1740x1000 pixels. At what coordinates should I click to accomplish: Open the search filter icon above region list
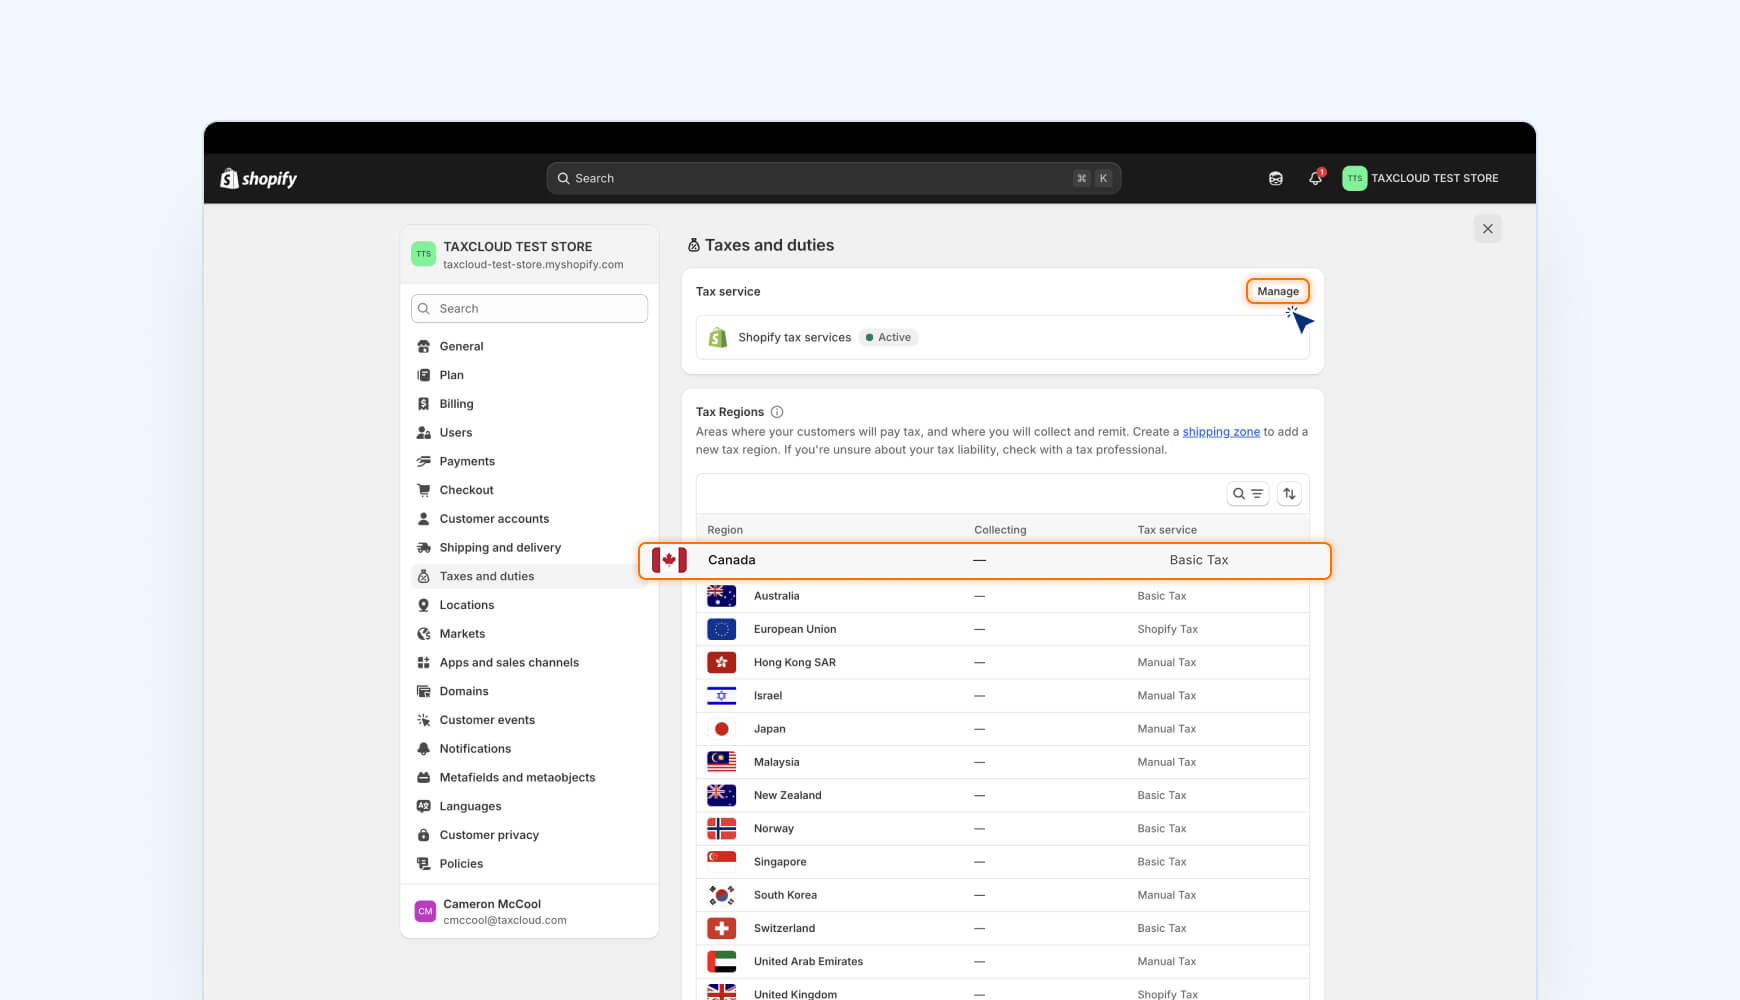coord(1248,493)
